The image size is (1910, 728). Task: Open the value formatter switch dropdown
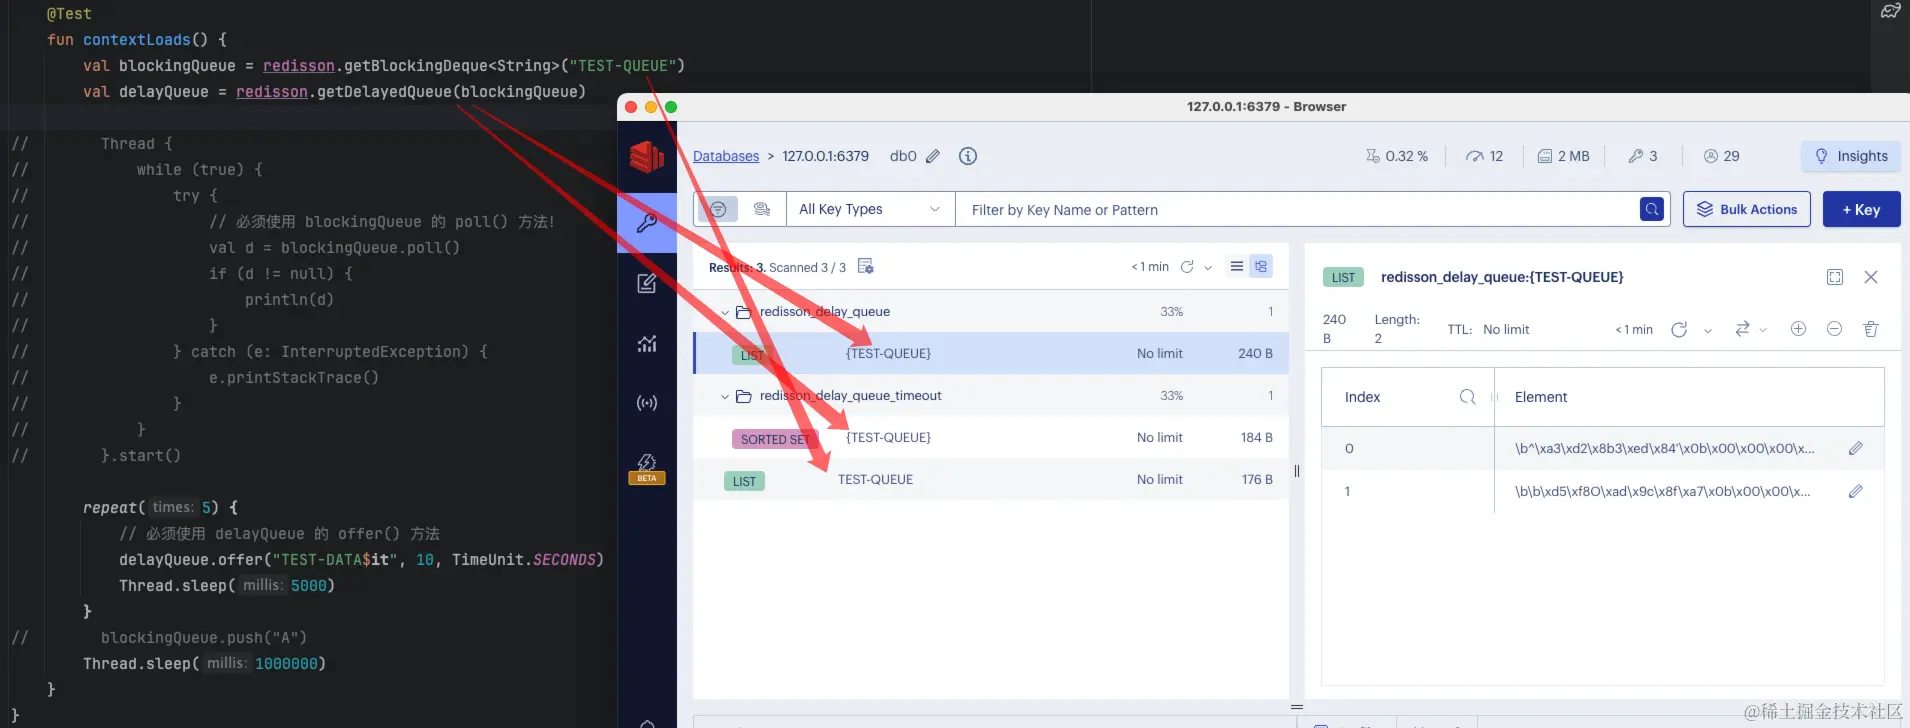click(1751, 329)
